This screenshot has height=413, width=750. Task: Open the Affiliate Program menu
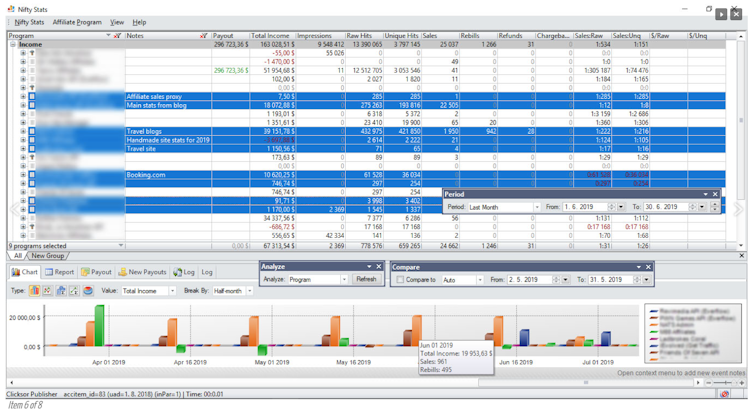[77, 22]
